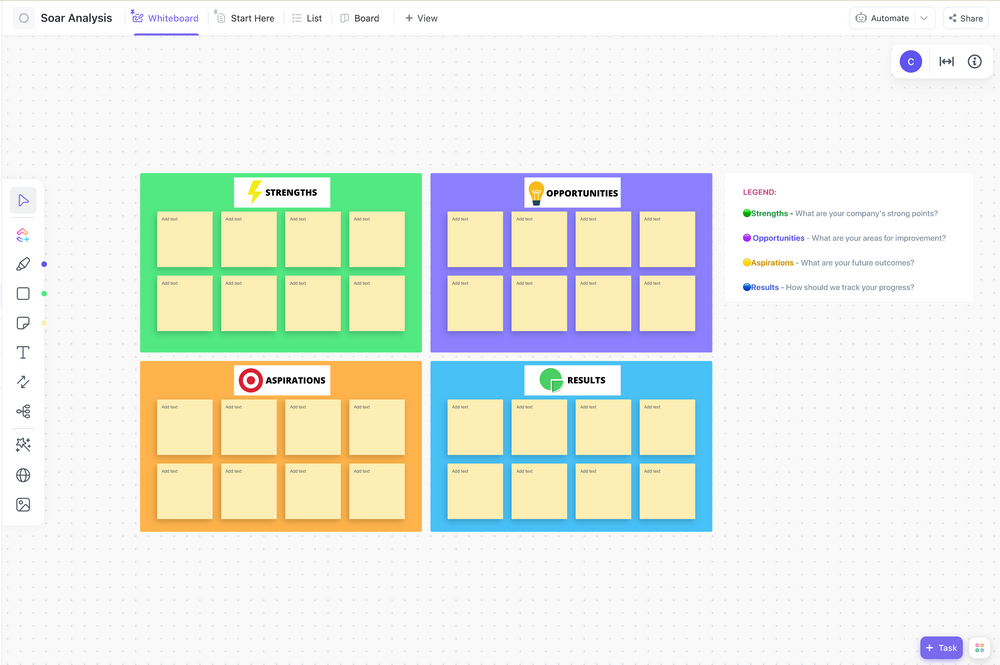The image size is (1000, 665).
Task: Select the shape tool
Action: click(23, 293)
